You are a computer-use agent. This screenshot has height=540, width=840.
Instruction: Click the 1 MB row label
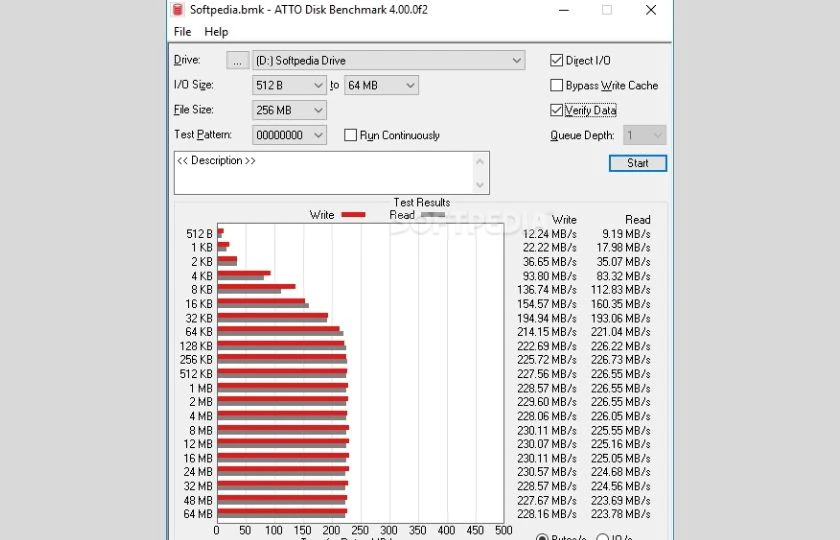click(x=200, y=388)
